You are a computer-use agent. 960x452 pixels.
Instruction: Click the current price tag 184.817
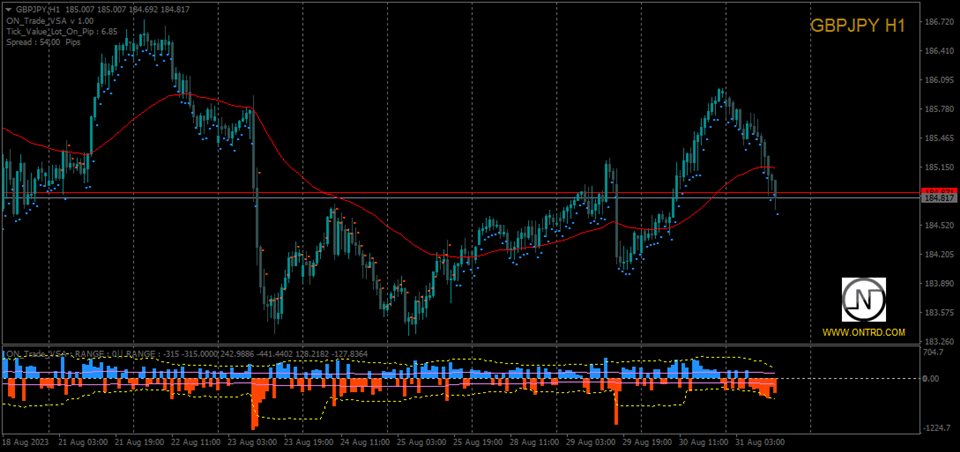[939, 198]
